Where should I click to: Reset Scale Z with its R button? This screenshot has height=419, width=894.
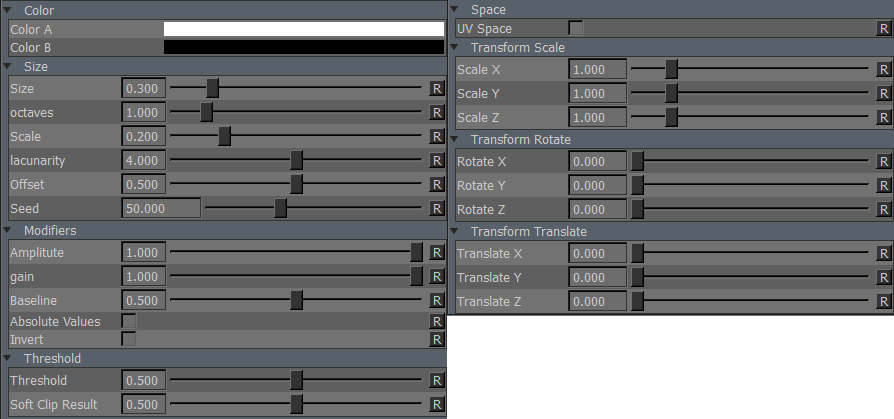884,117
